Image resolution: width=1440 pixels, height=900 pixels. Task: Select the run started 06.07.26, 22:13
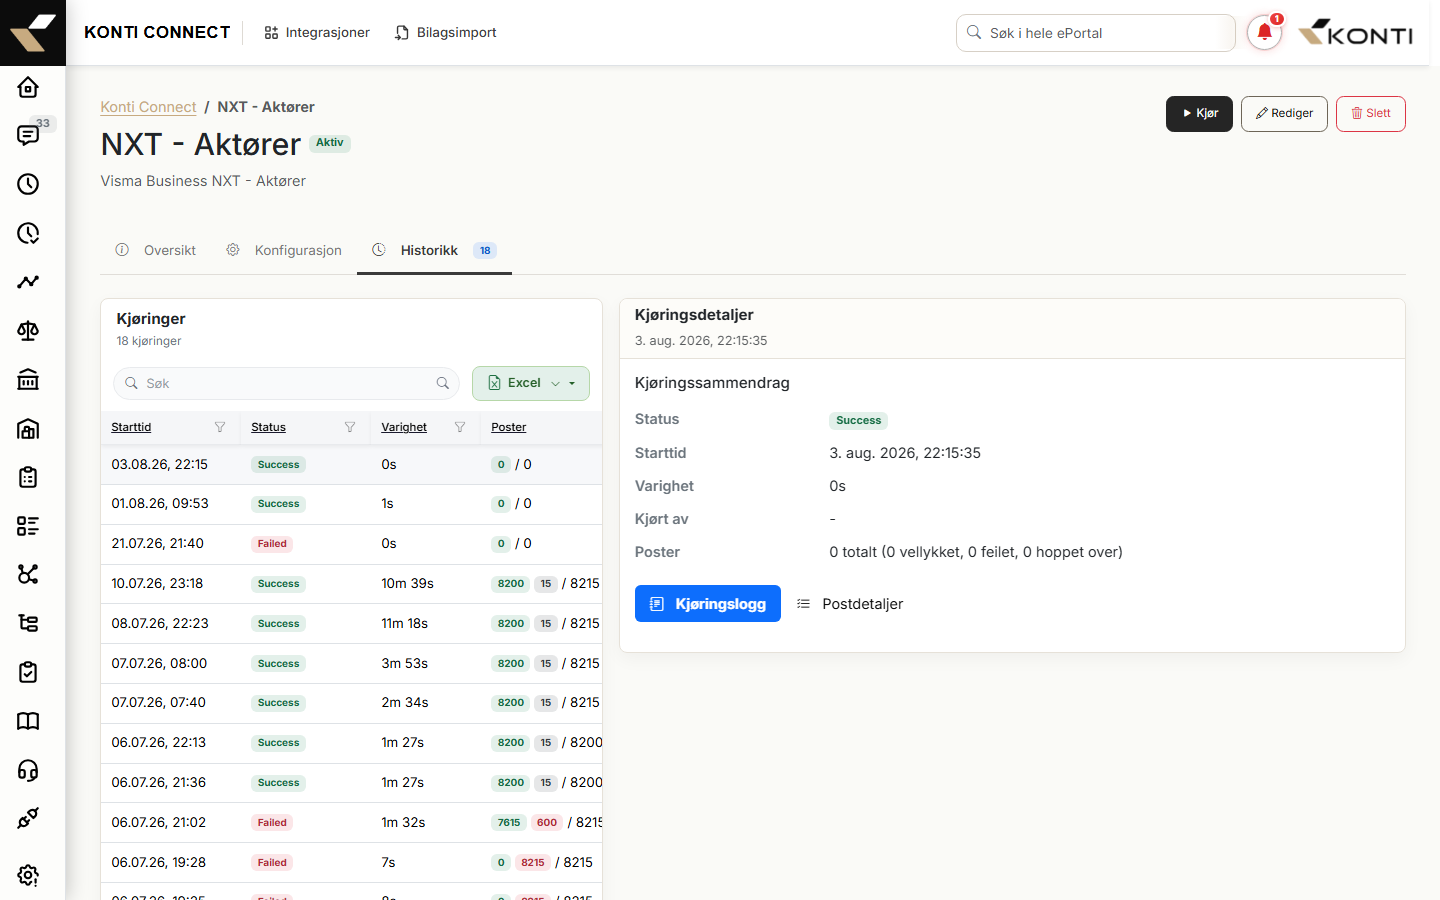[351, 743]
